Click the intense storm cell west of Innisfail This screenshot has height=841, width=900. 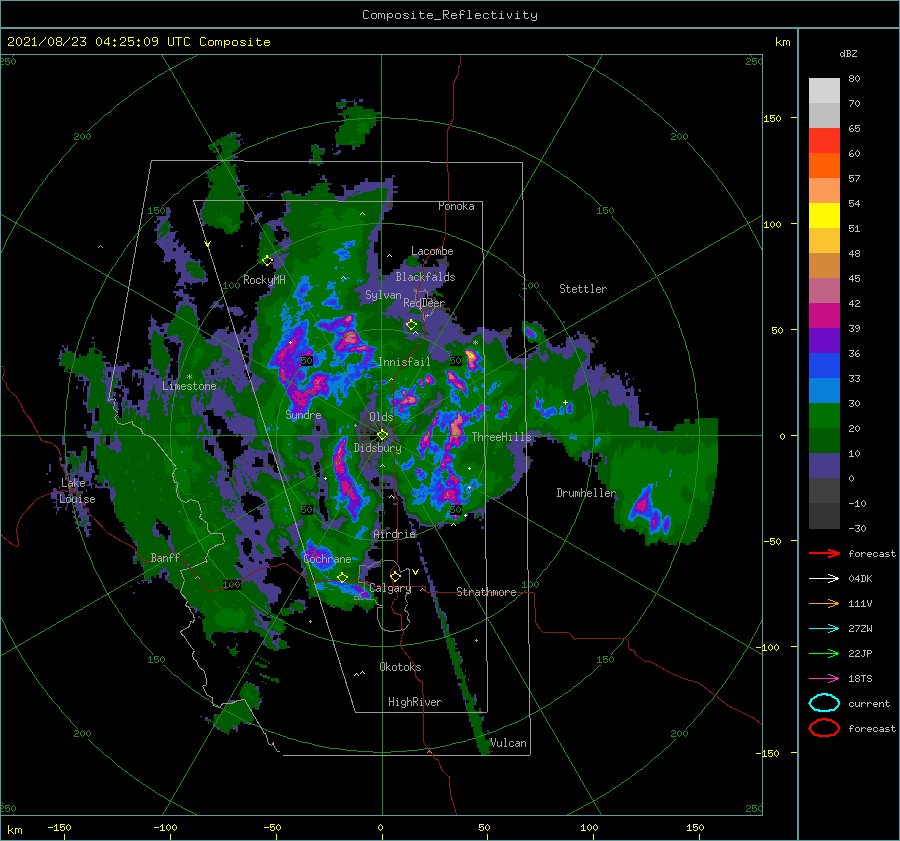click(351, 341)
